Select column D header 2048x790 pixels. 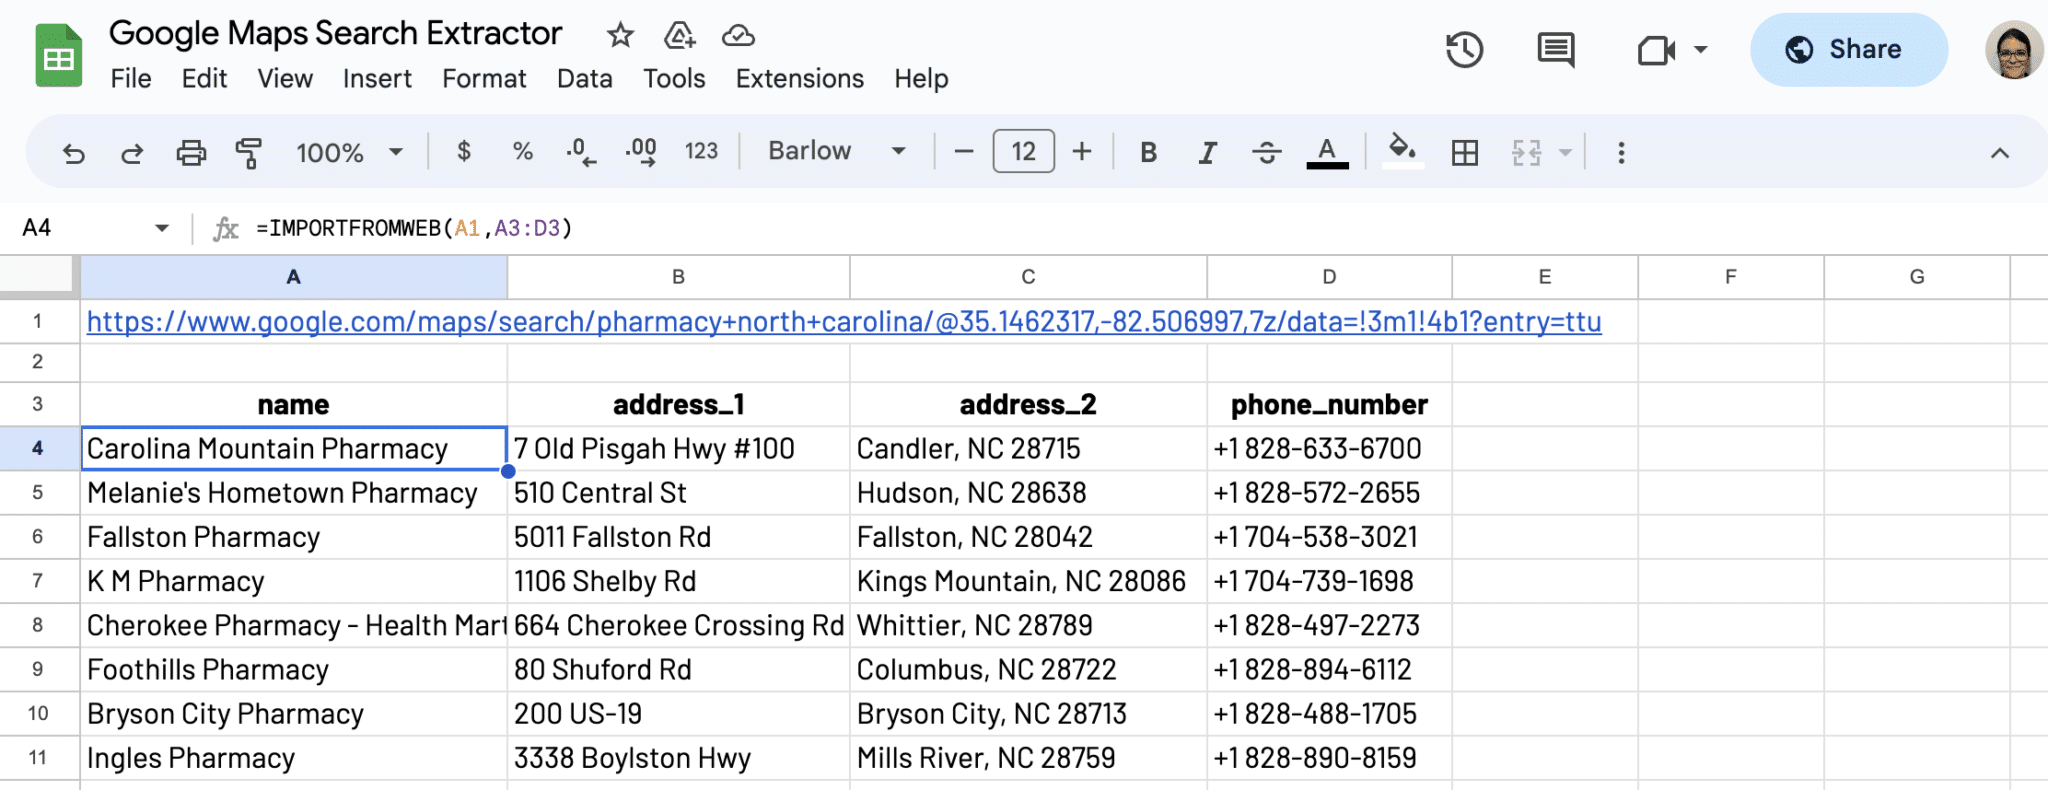1329,277
